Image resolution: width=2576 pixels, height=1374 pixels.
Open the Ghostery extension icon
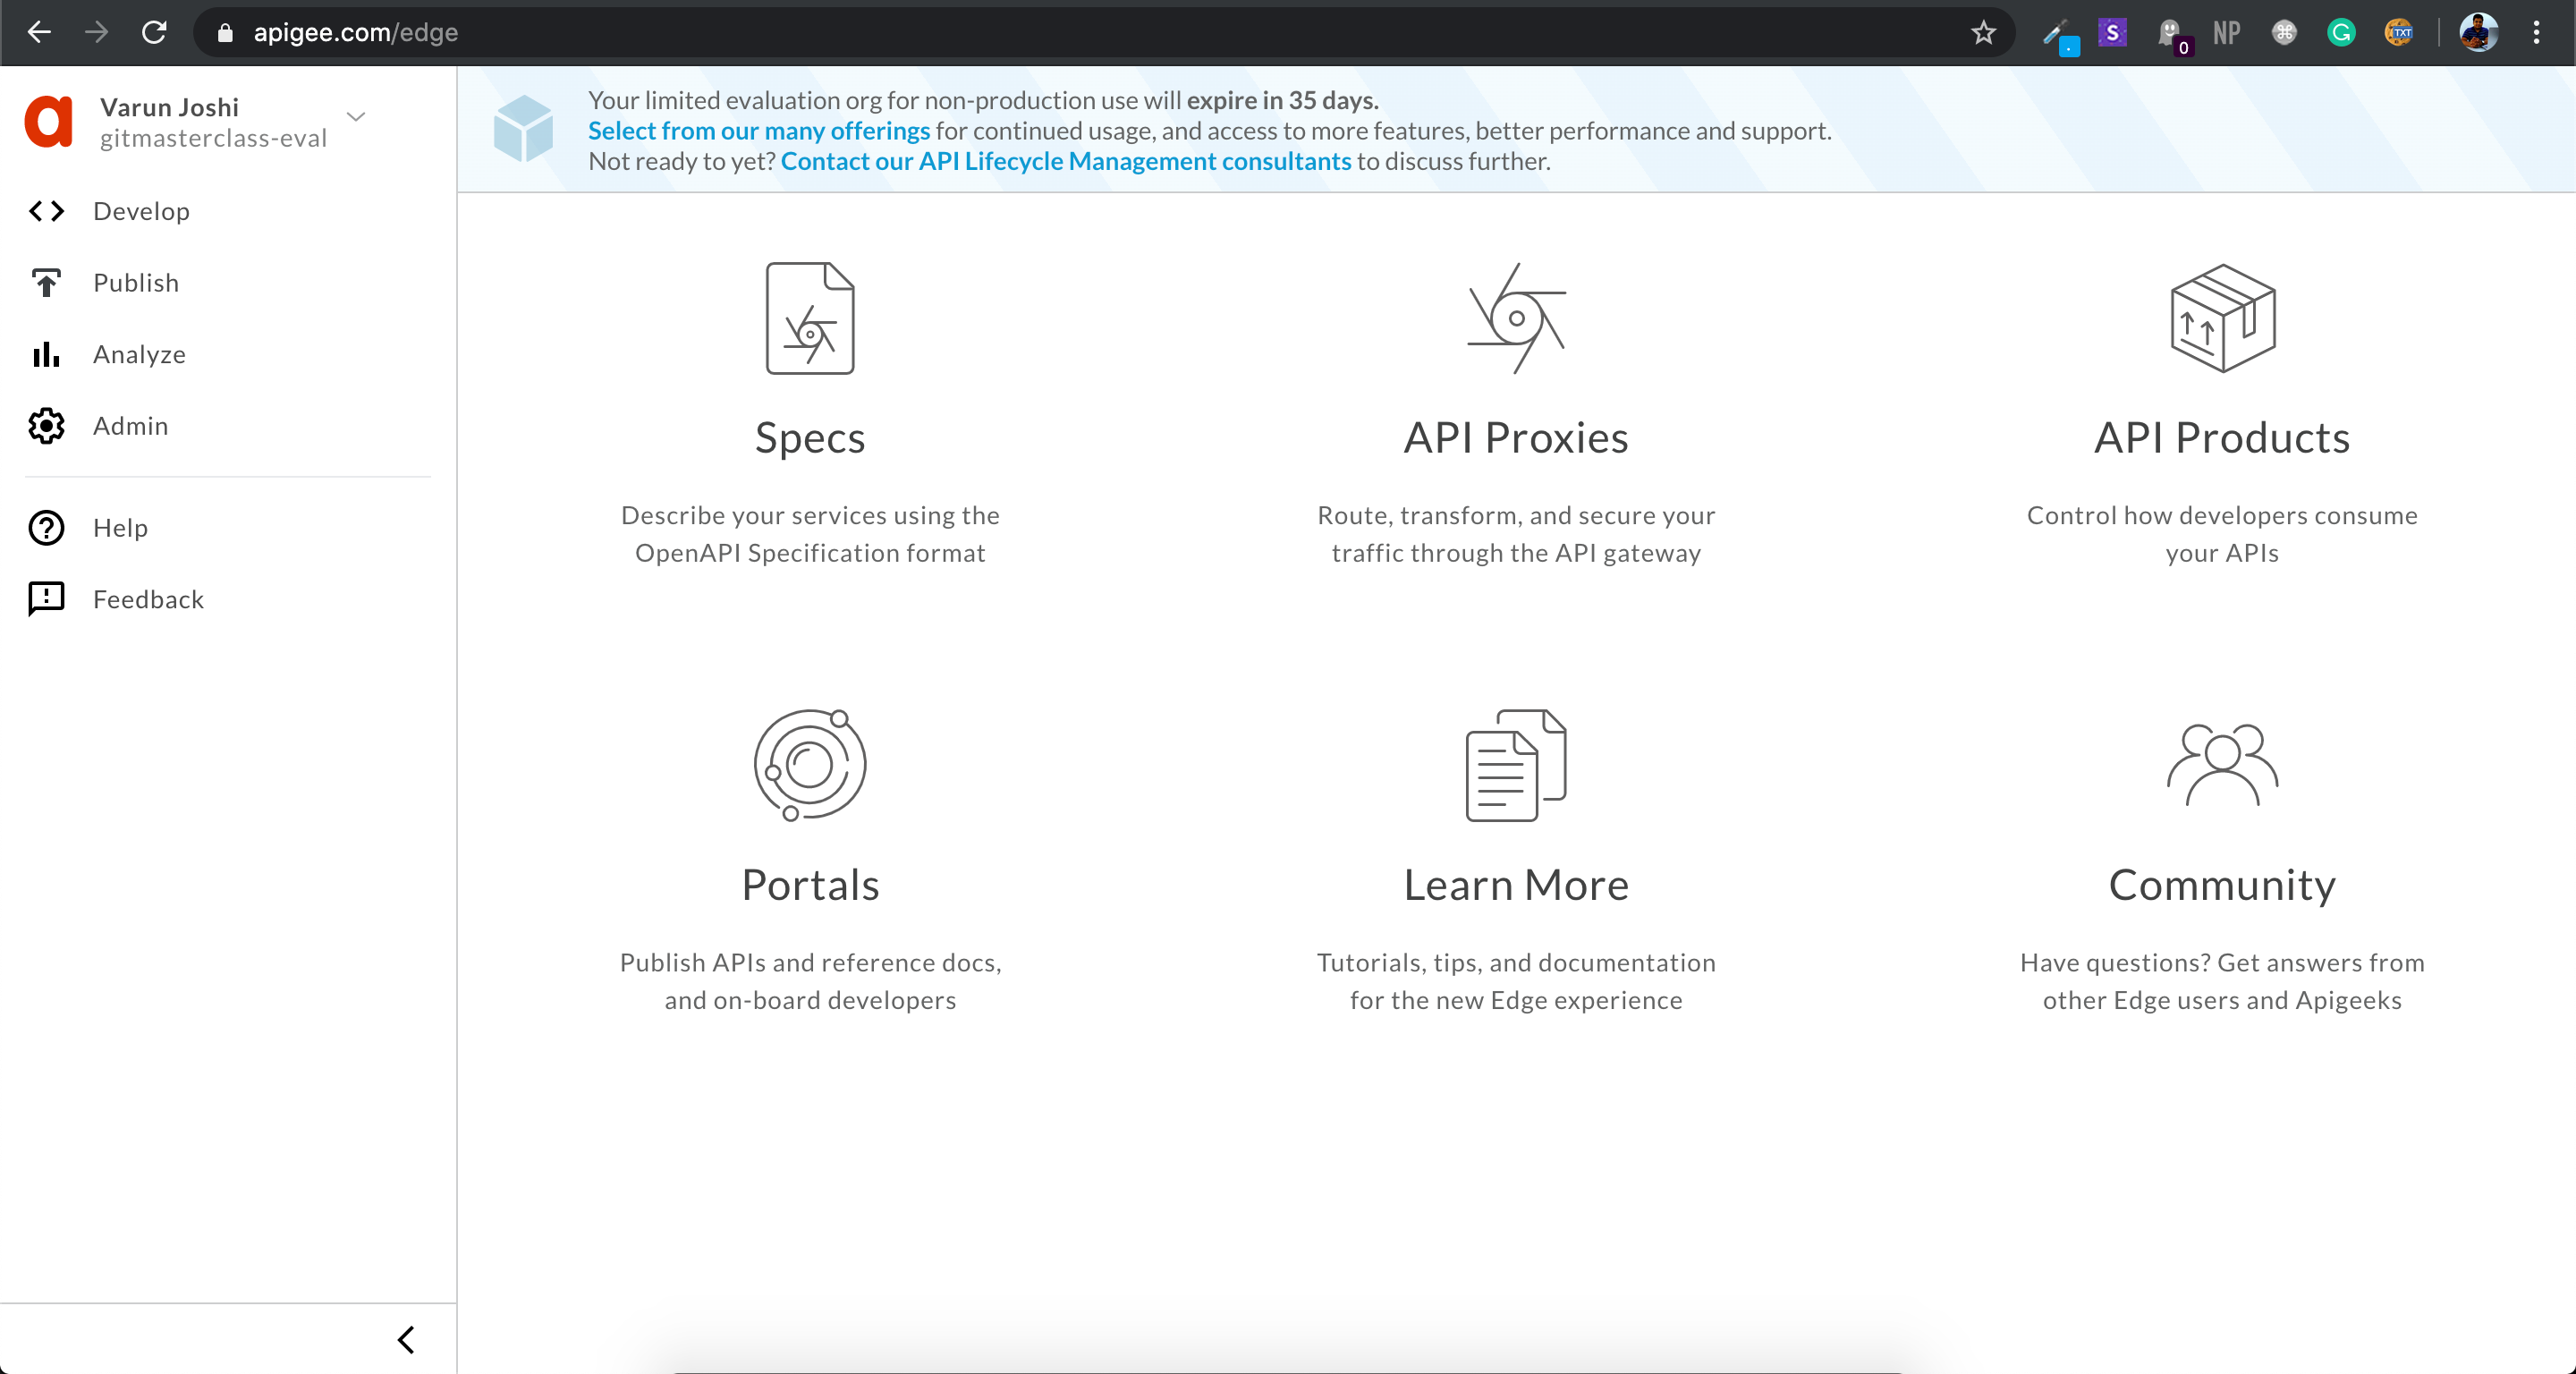[2170, 32]
